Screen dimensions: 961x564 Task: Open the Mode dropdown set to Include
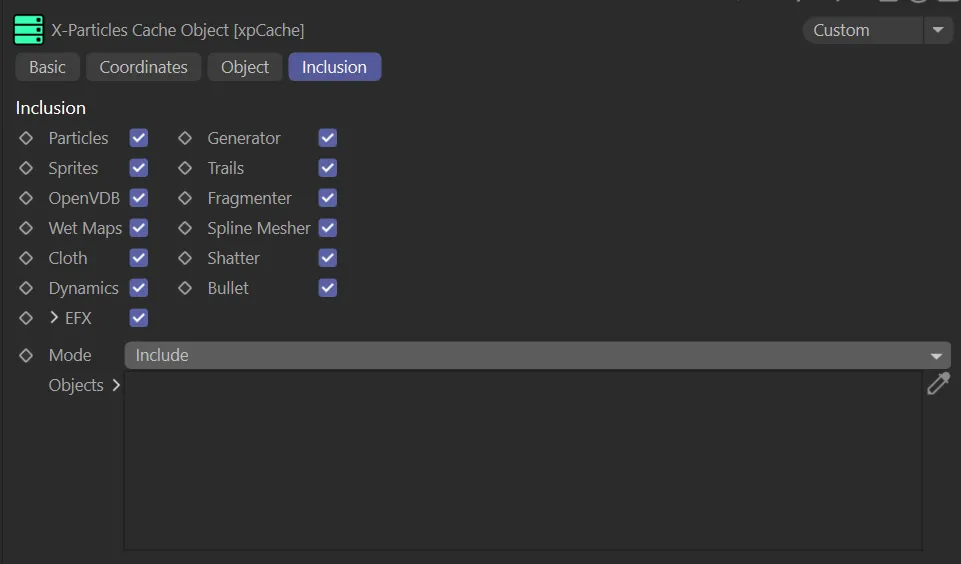coord(537,355)
